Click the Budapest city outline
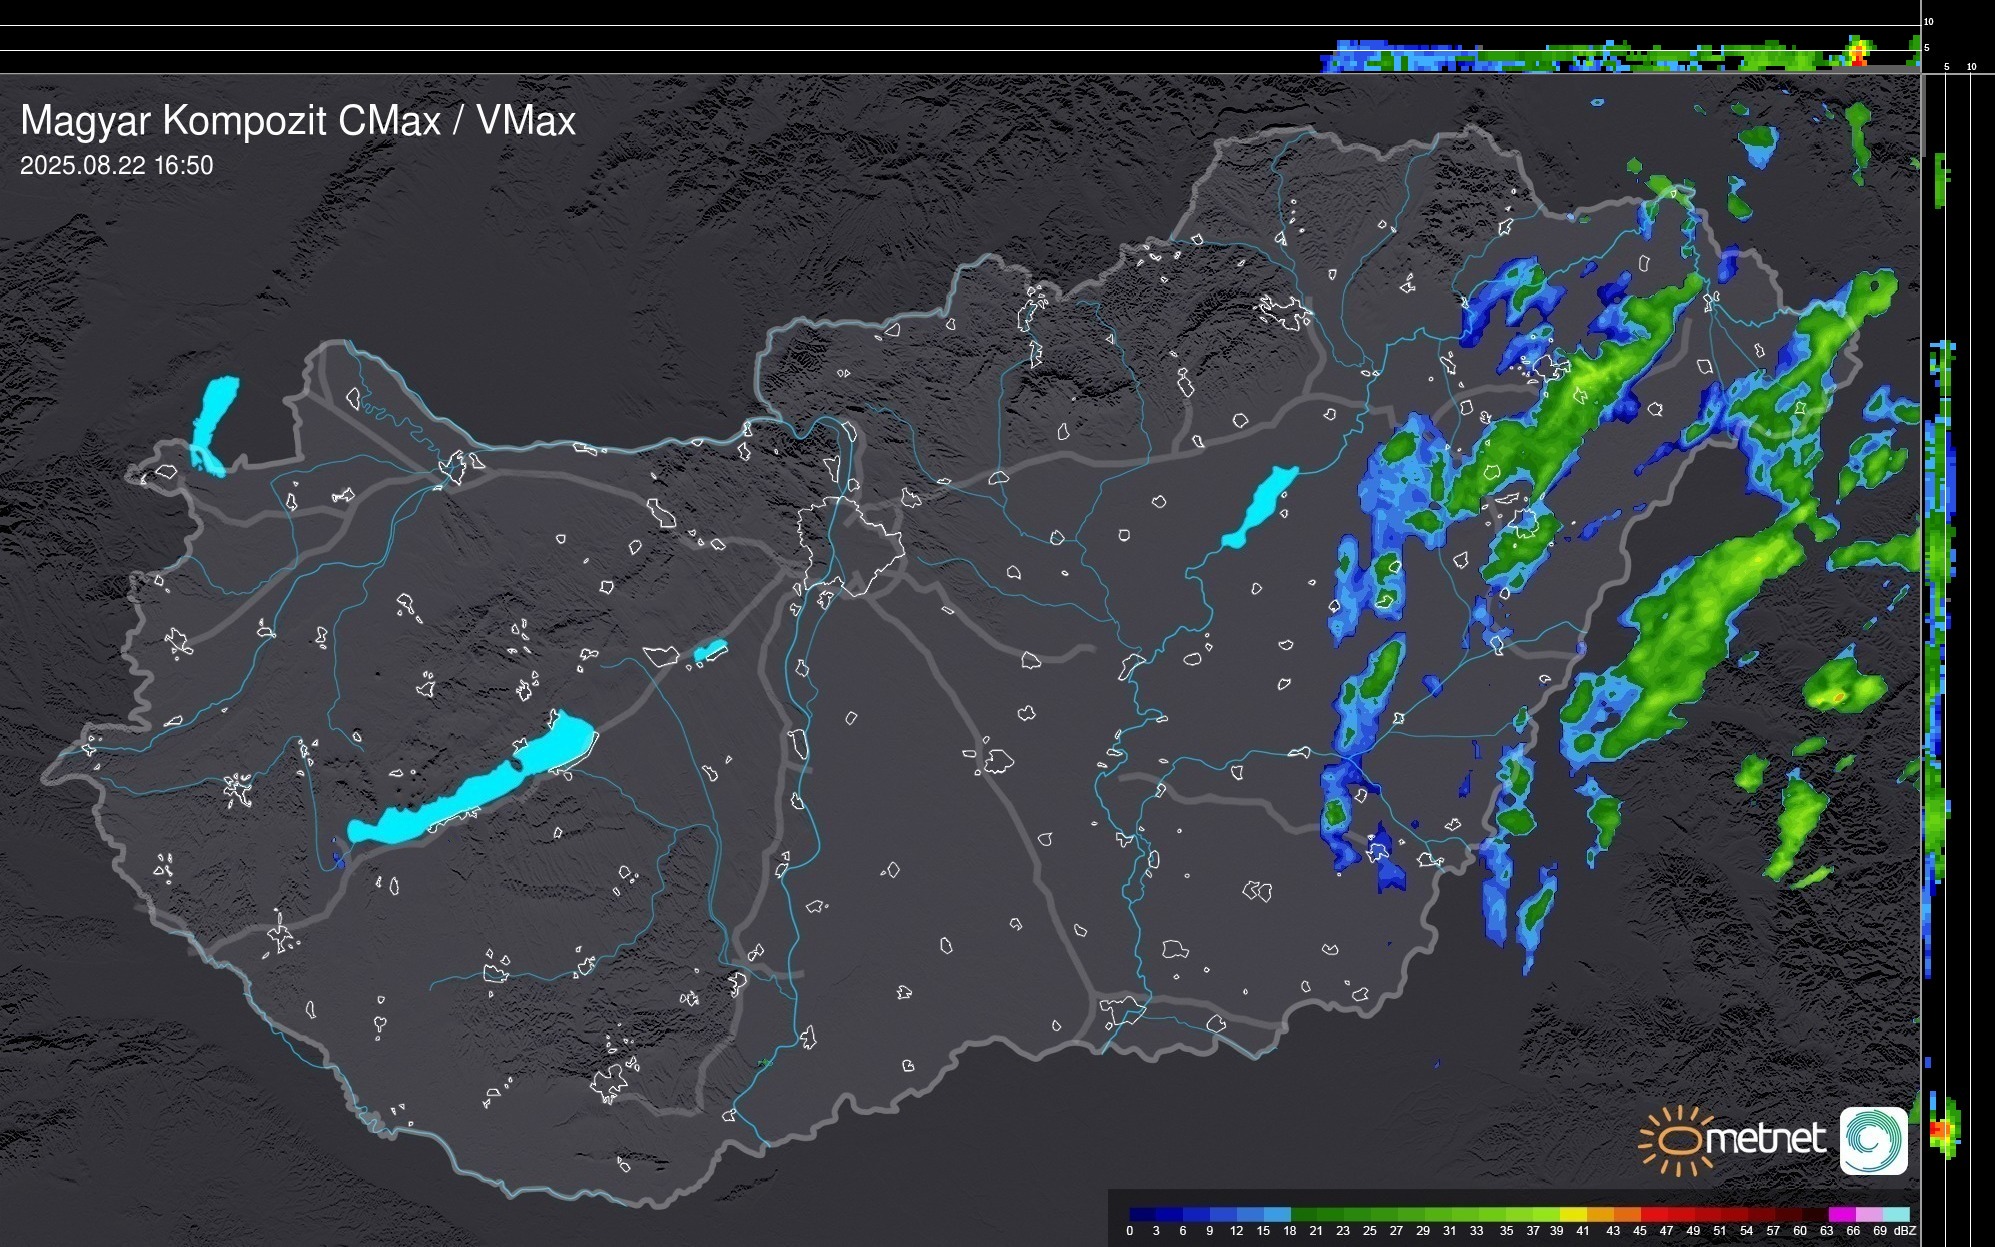This screenshot has height=1247, width=1995. (x=850, y=545)
